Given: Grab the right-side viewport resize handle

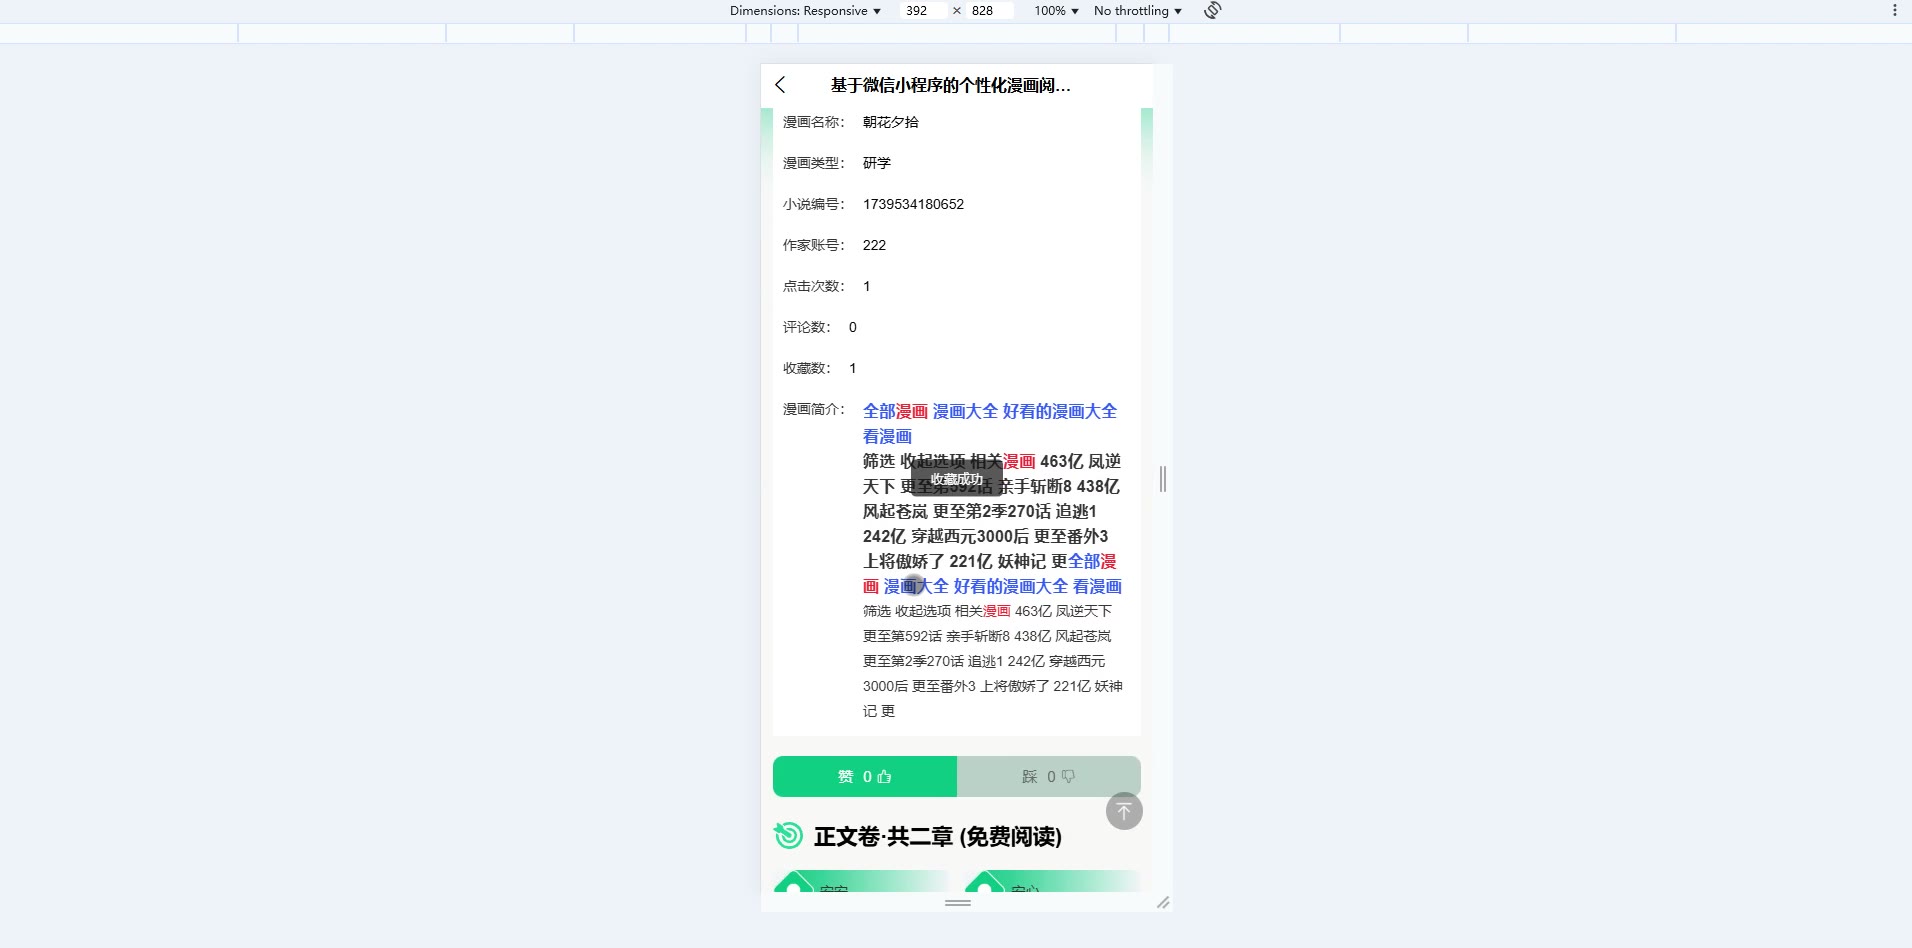Looking at the screenshot, I should (x=1163, y=479).
